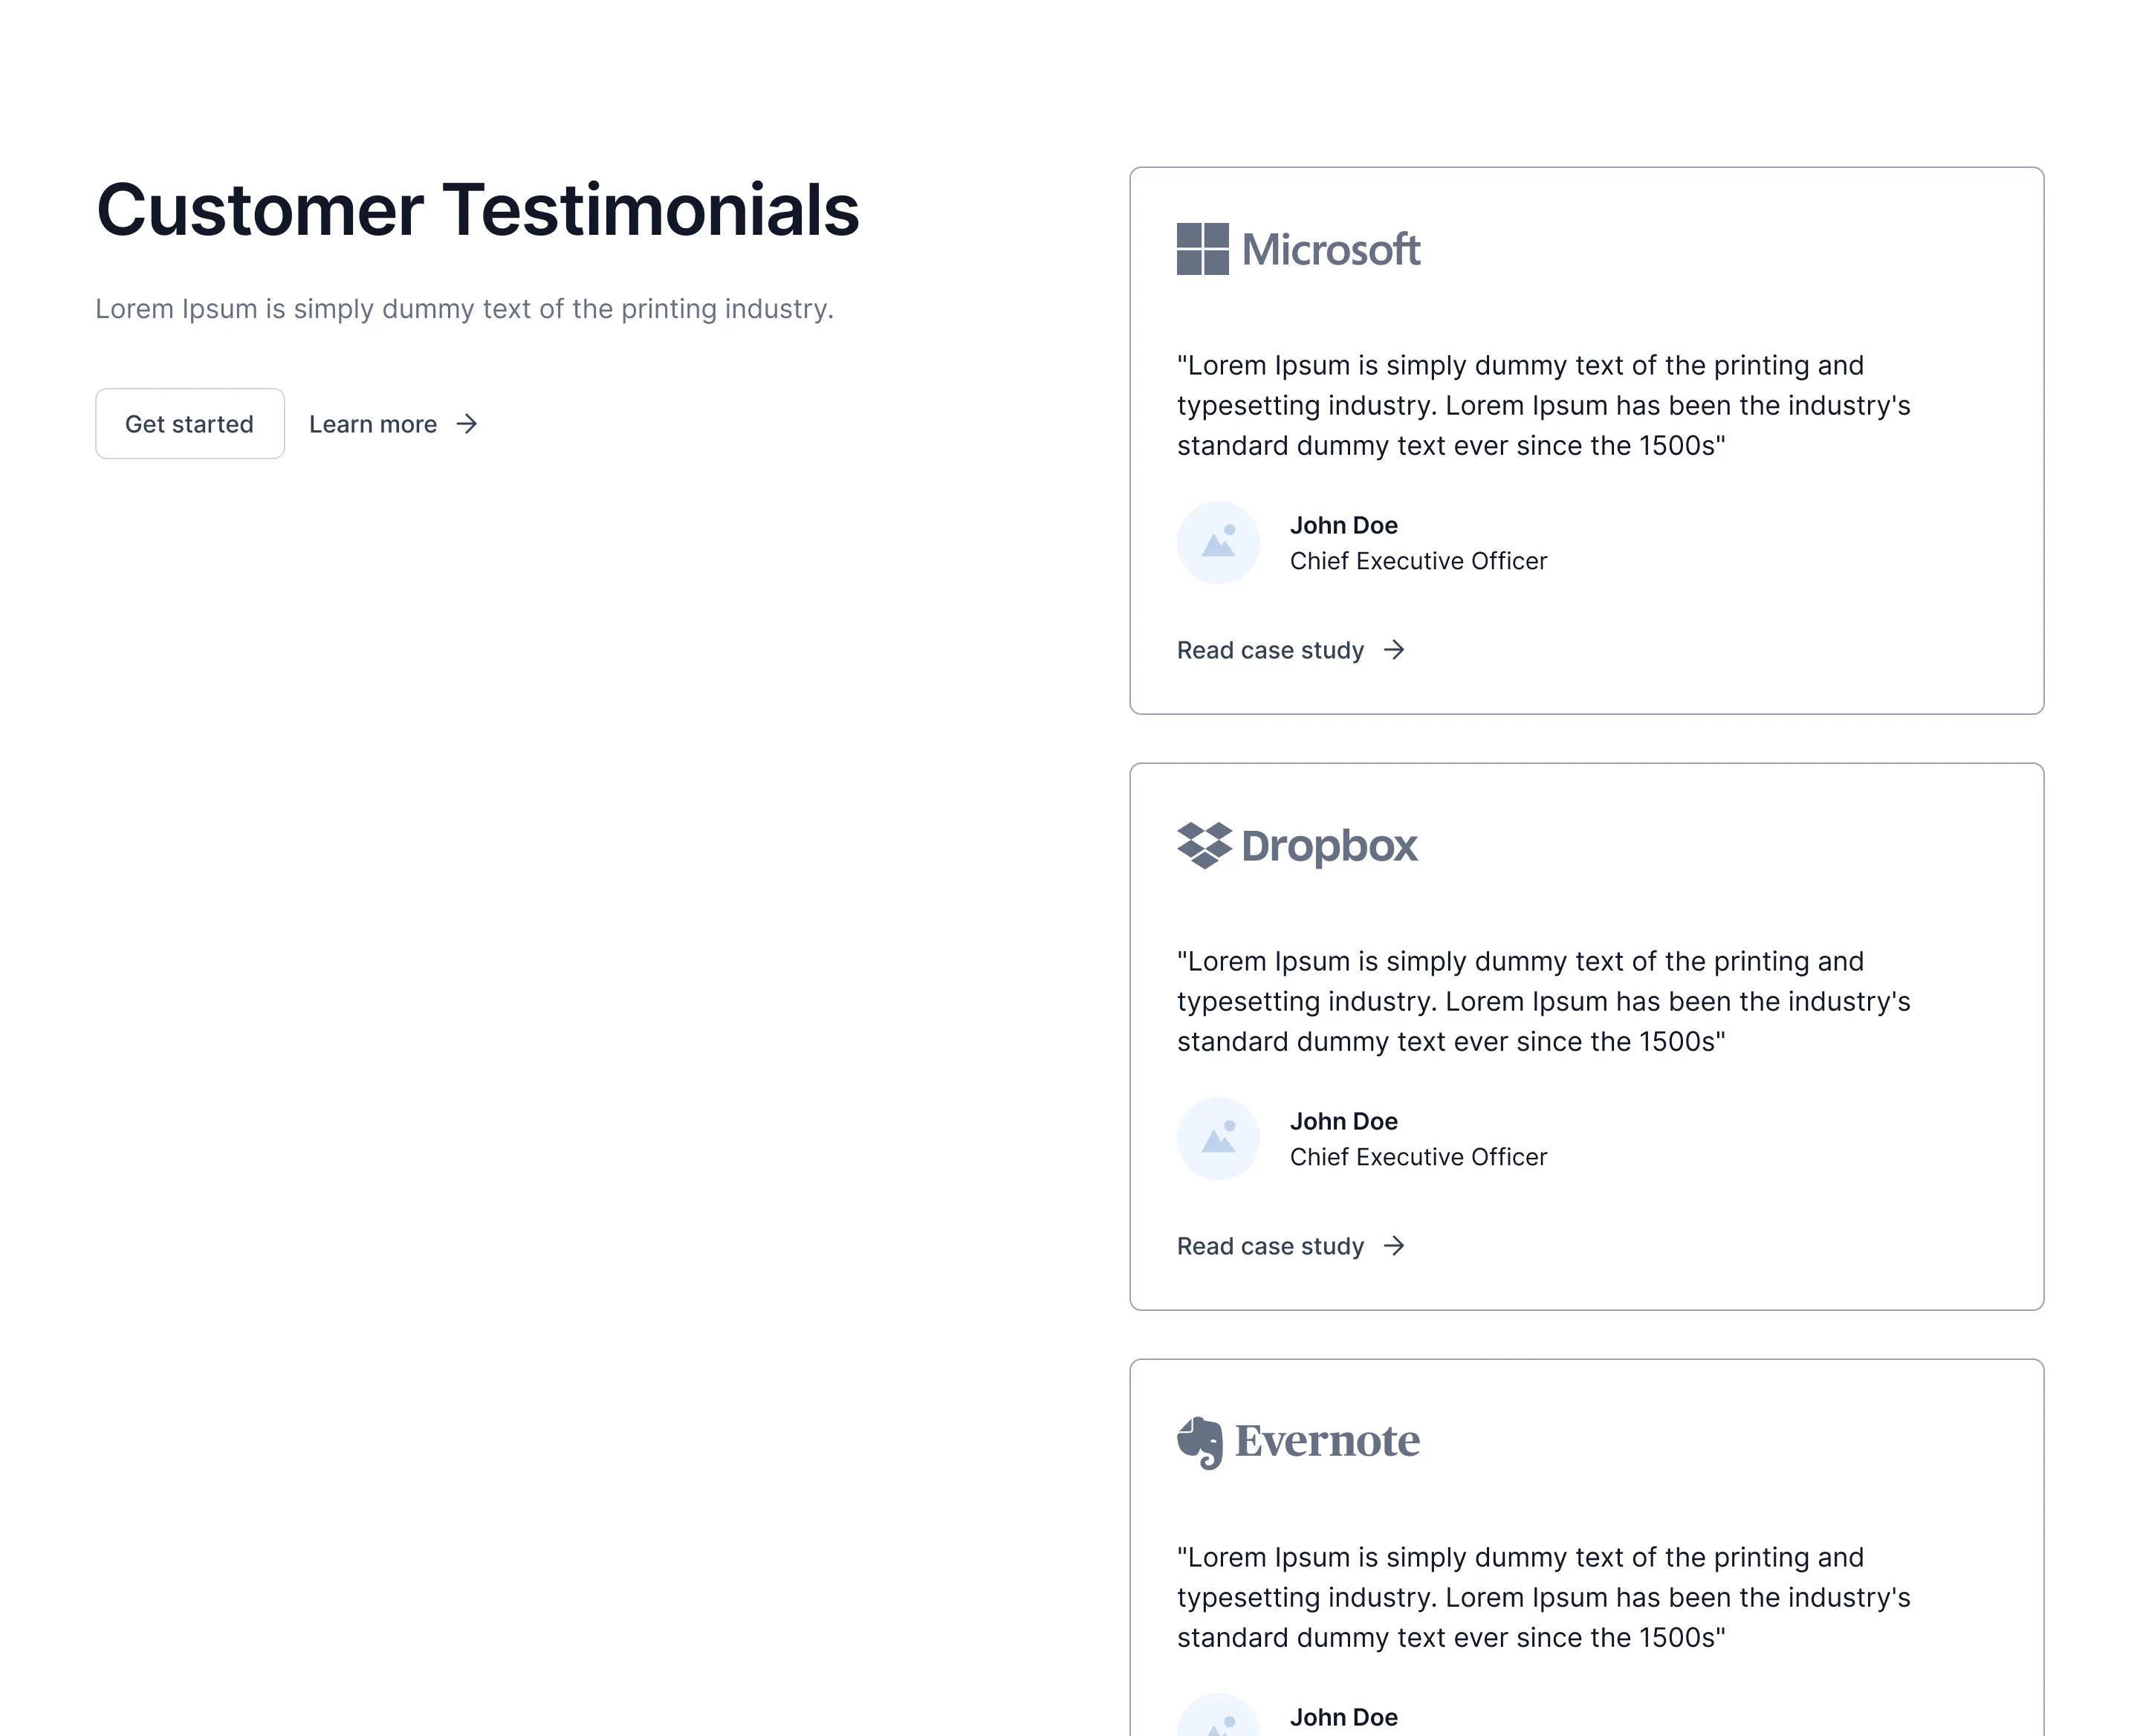Click arrow next to Dropbox card's Read case study
This screenshot has height=1736, width=2140.
(x=1394, y=1246)
